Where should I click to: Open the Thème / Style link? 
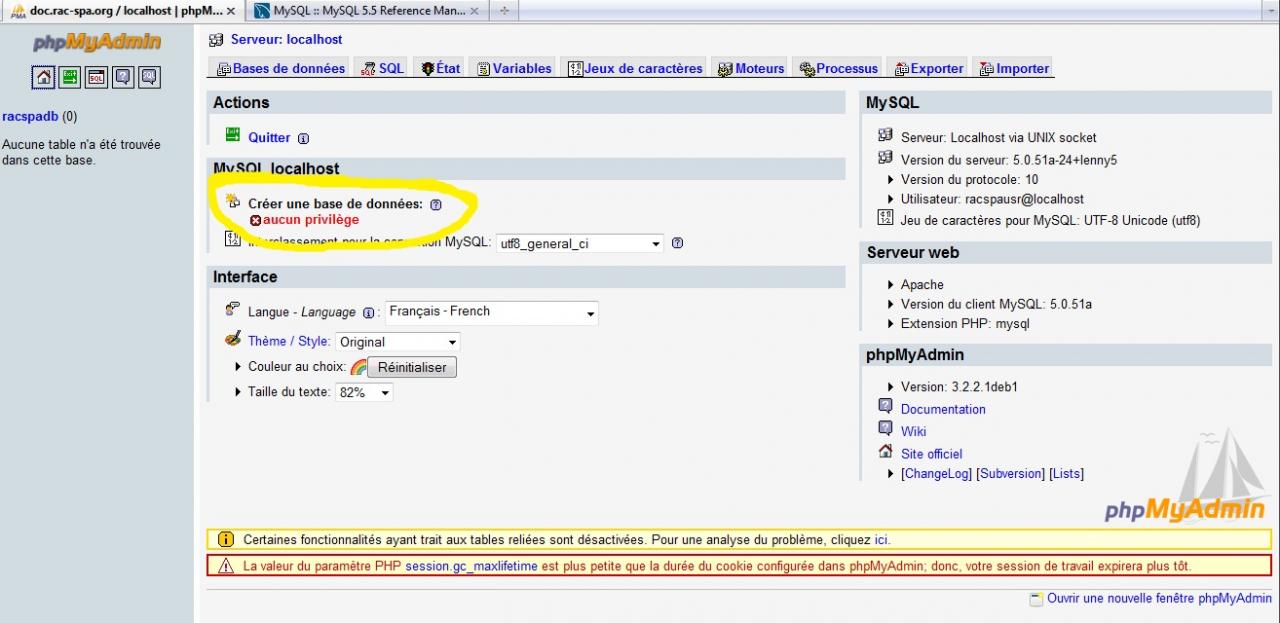coord(289,341)
